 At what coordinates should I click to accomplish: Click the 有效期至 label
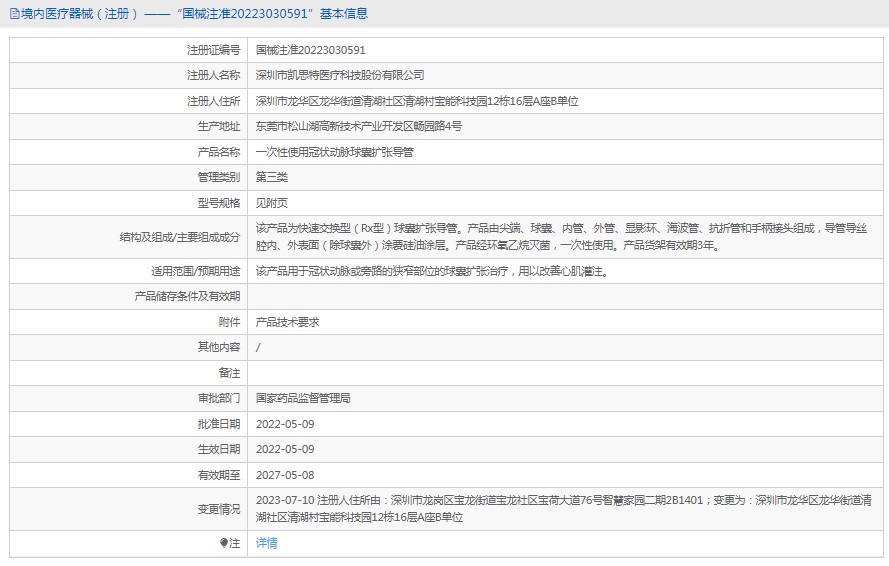219,475
